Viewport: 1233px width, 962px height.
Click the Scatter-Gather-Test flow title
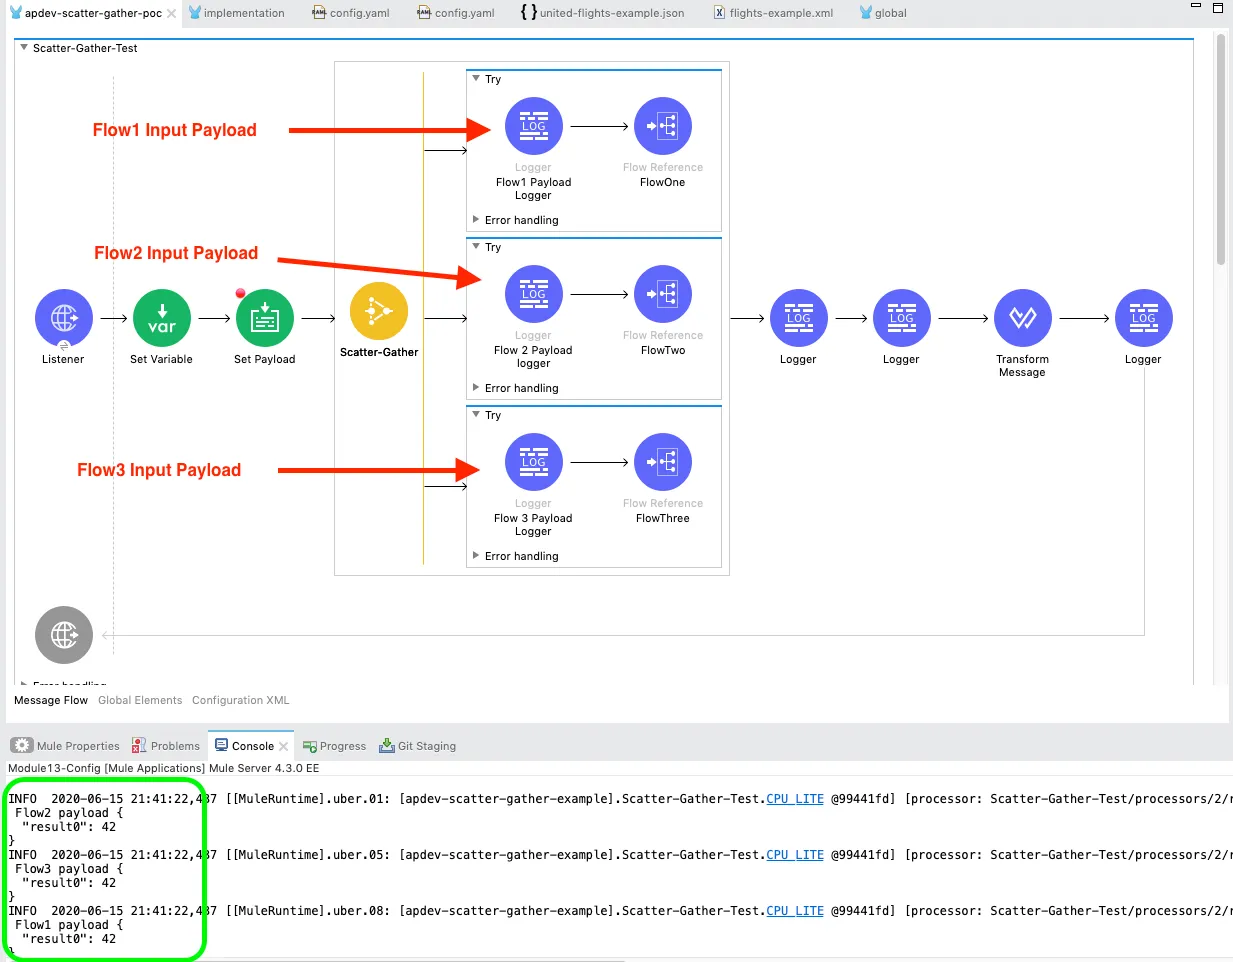(x=85, y=48)
